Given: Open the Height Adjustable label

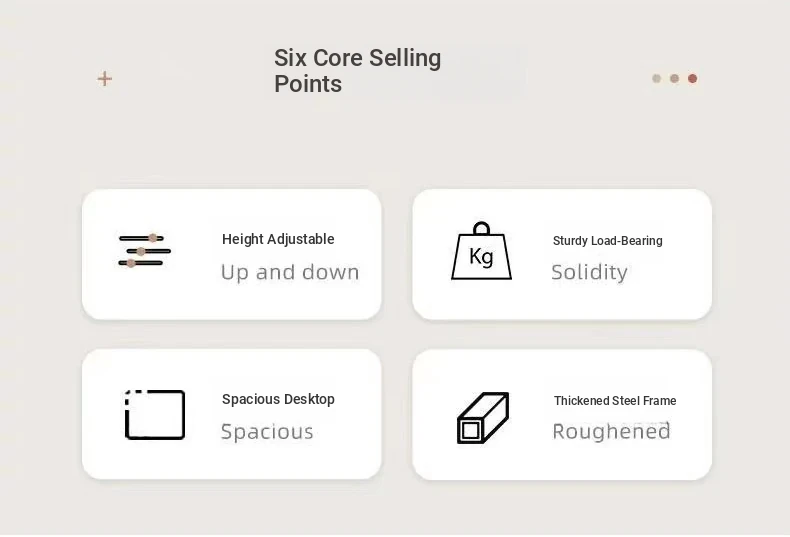Looking at the screenshot, I should point(278,239).
